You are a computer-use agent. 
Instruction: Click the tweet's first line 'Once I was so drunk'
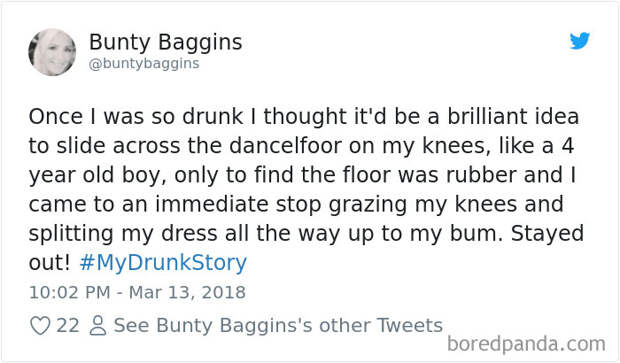pos(136,117)
